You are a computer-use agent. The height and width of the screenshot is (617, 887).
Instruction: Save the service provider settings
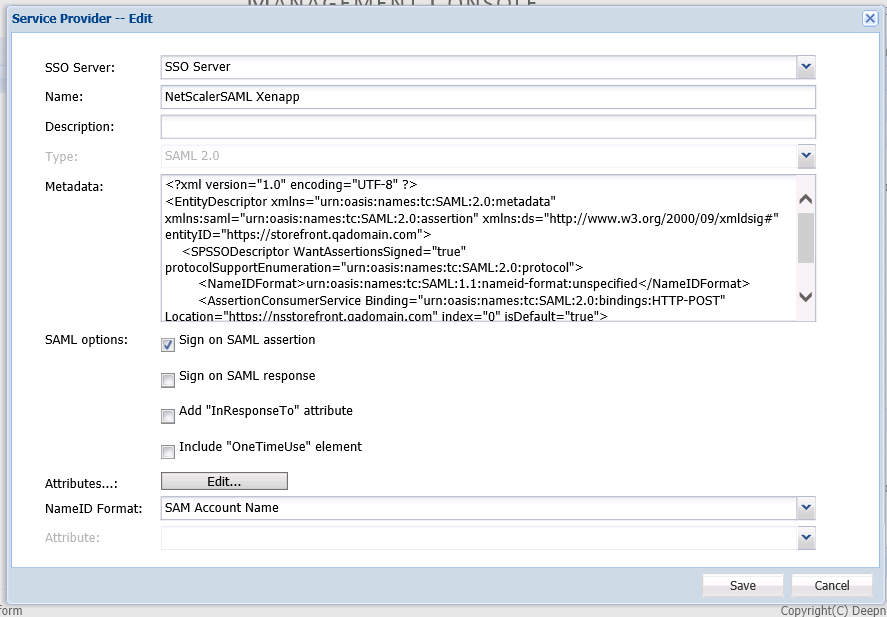[x=742, y=585]
